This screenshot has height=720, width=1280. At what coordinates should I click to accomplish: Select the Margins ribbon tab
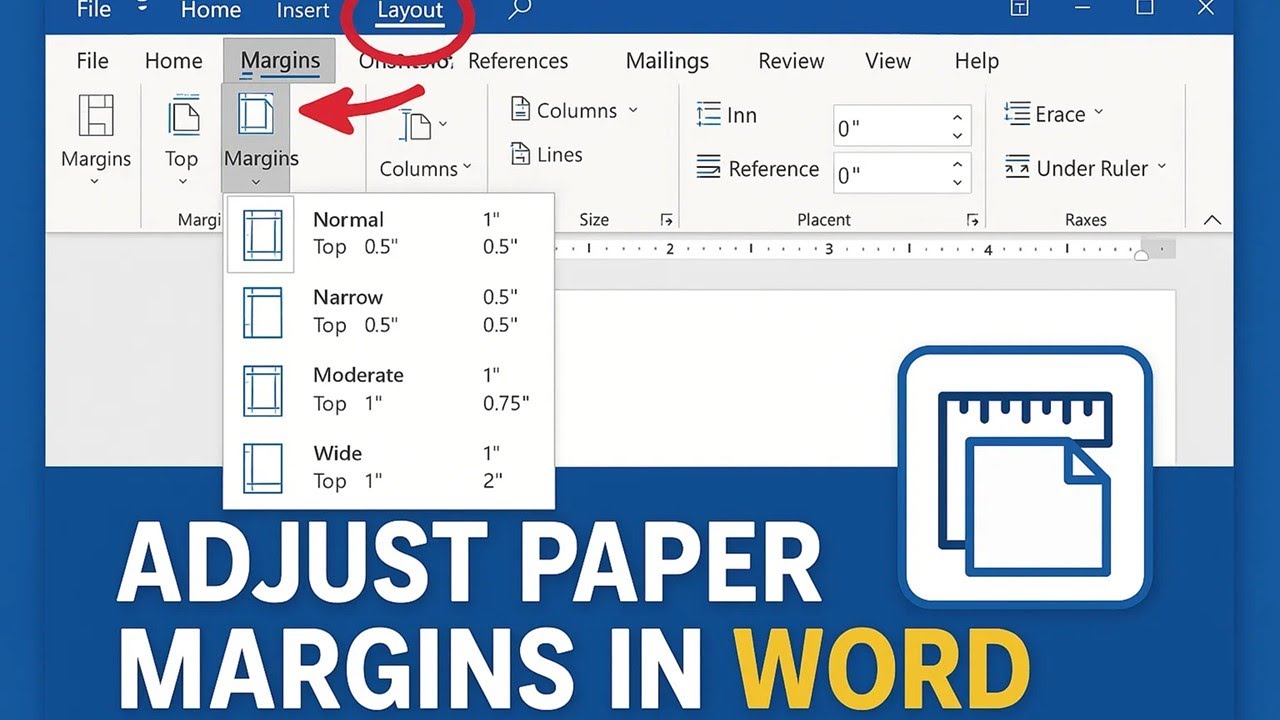coord(280,61)
